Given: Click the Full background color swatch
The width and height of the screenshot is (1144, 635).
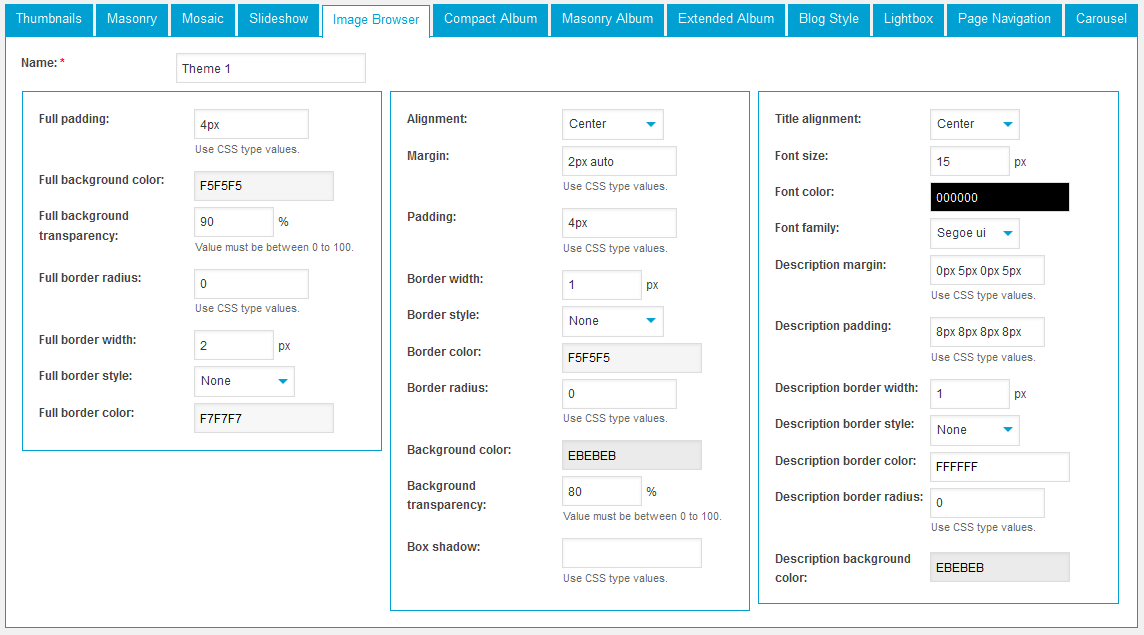Looking at the screenshot, I should [x=263, y=186].
